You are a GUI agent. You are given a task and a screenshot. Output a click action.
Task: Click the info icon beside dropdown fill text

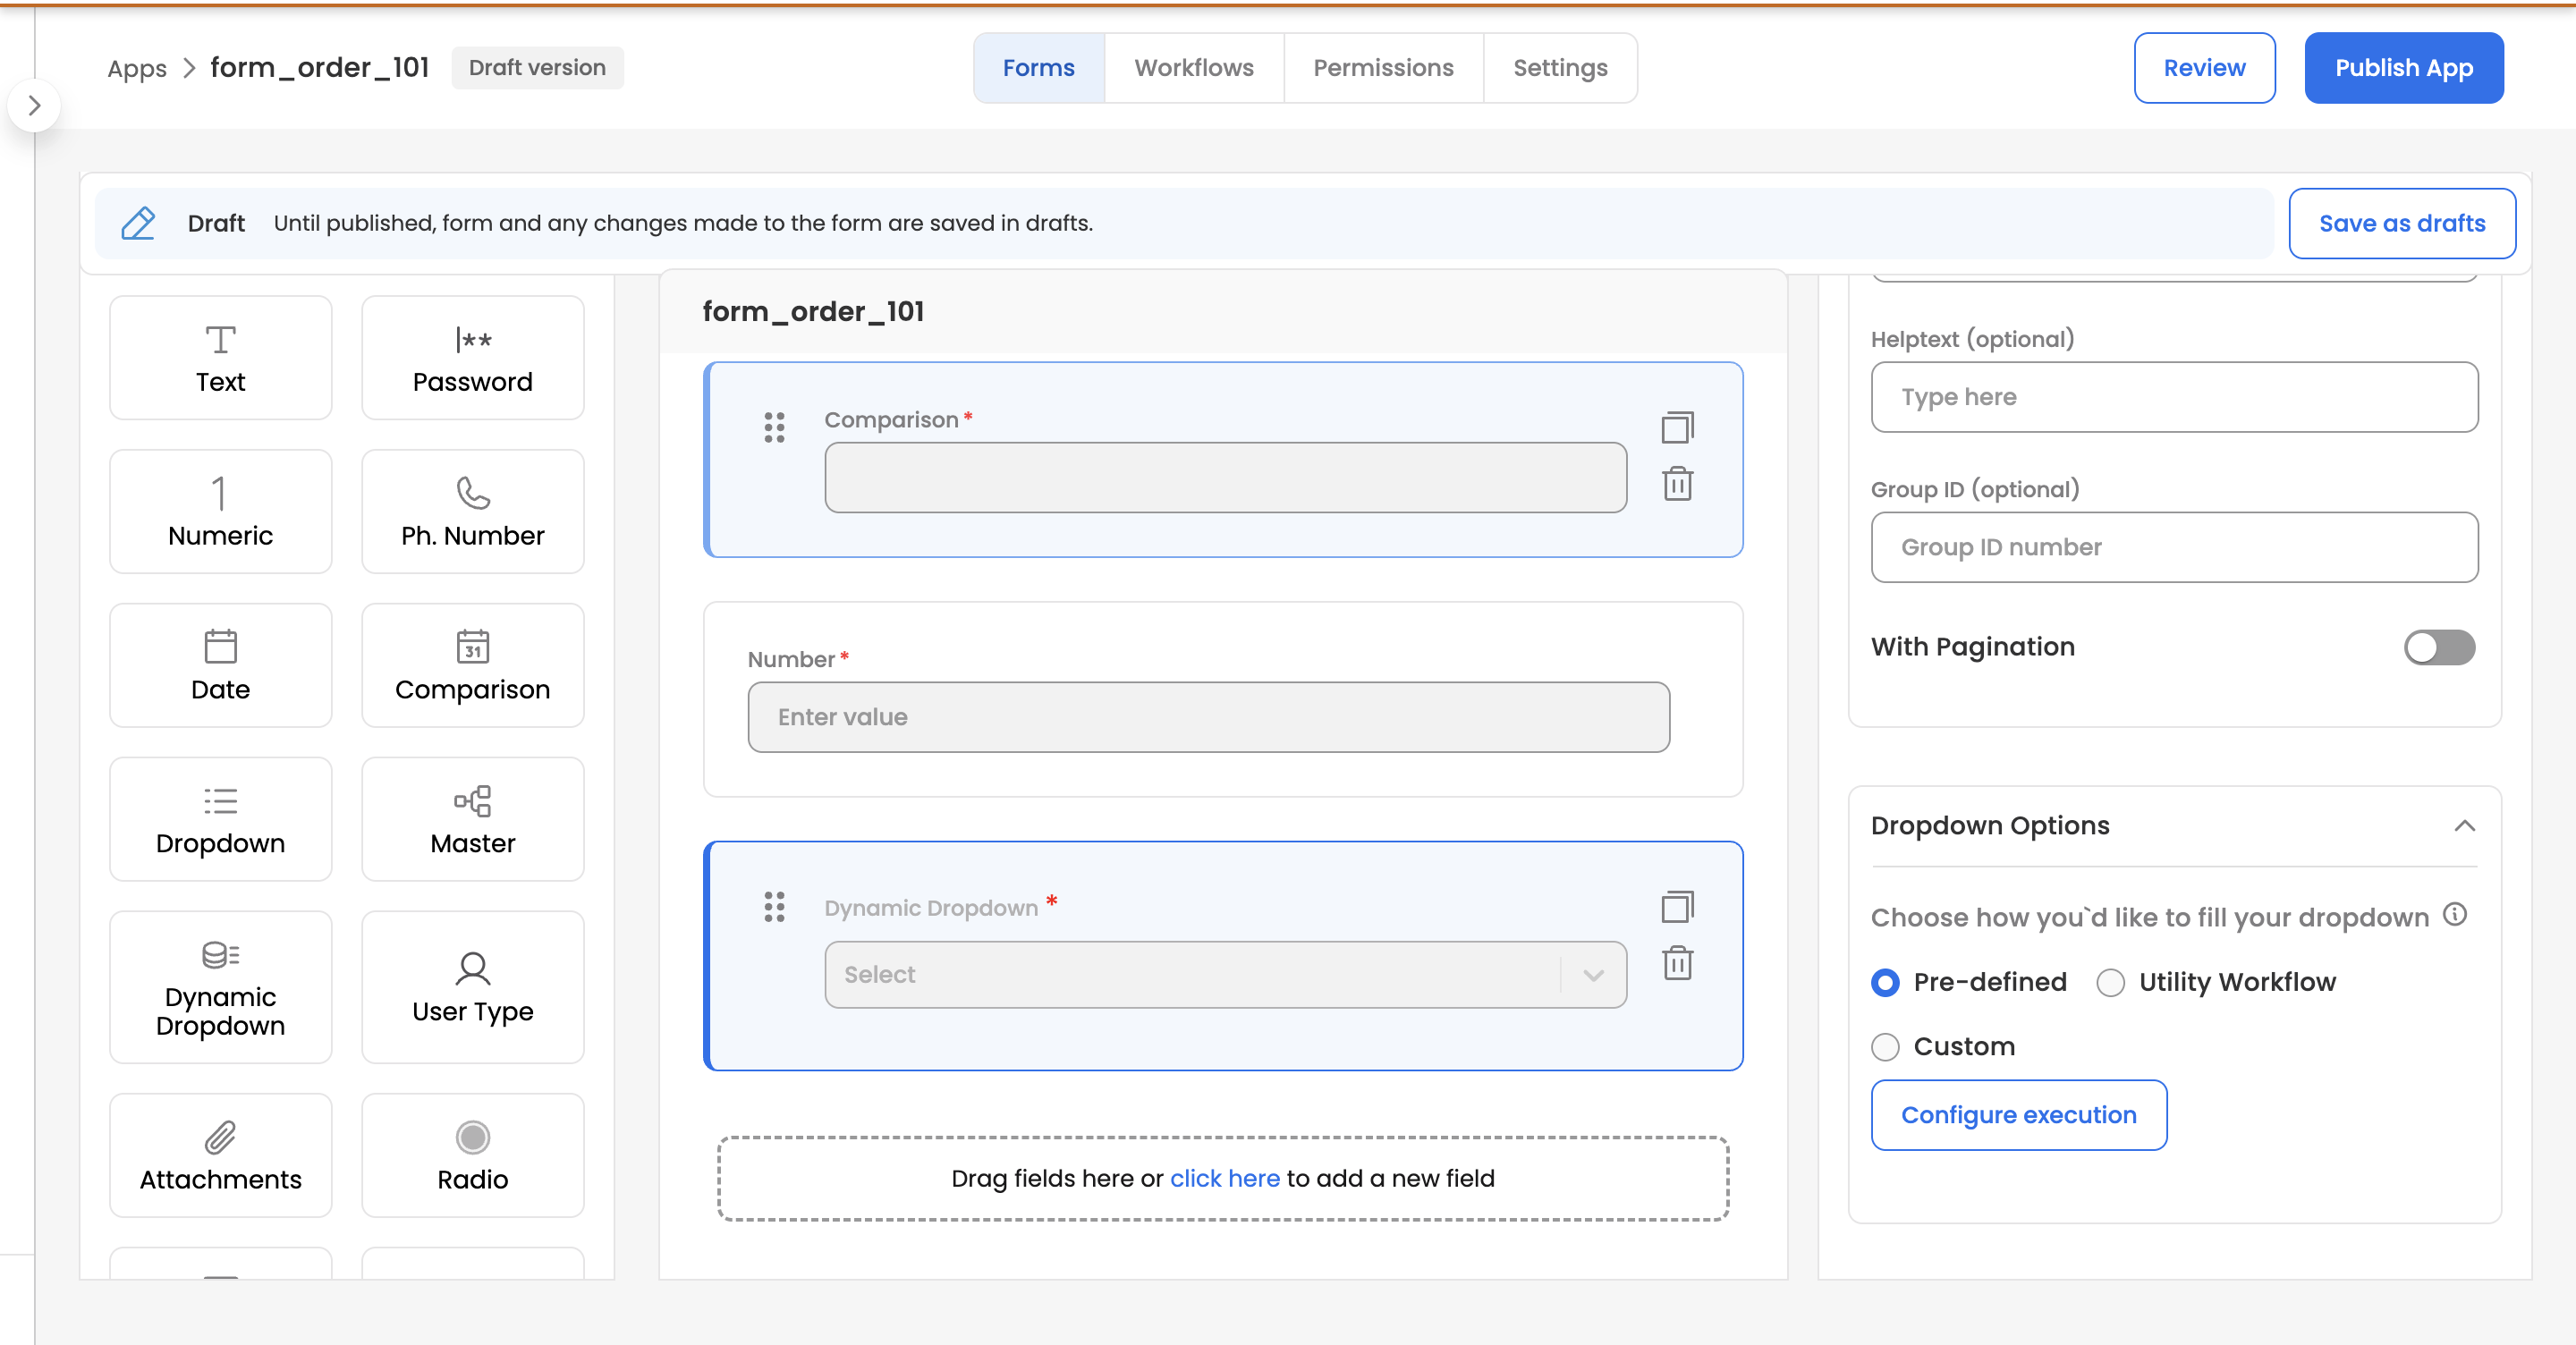tap(2455, 915)
